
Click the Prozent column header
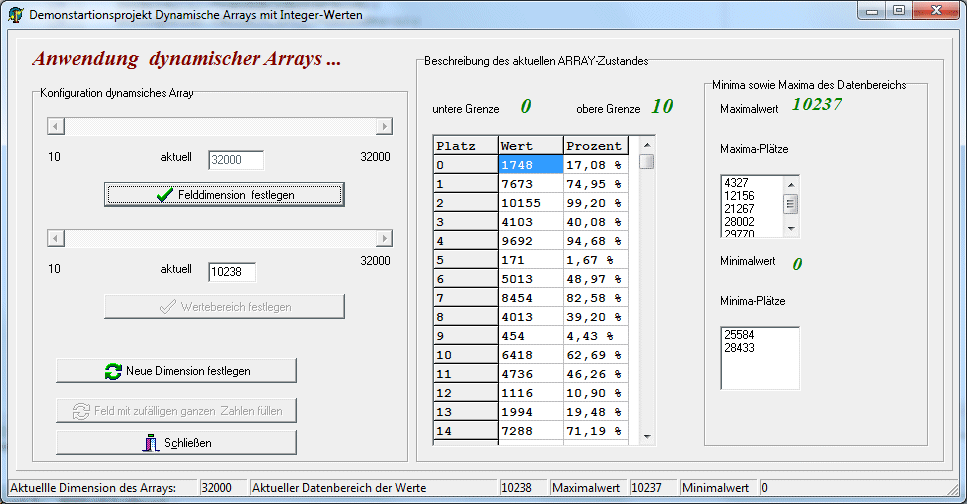[x=596, y=146]
